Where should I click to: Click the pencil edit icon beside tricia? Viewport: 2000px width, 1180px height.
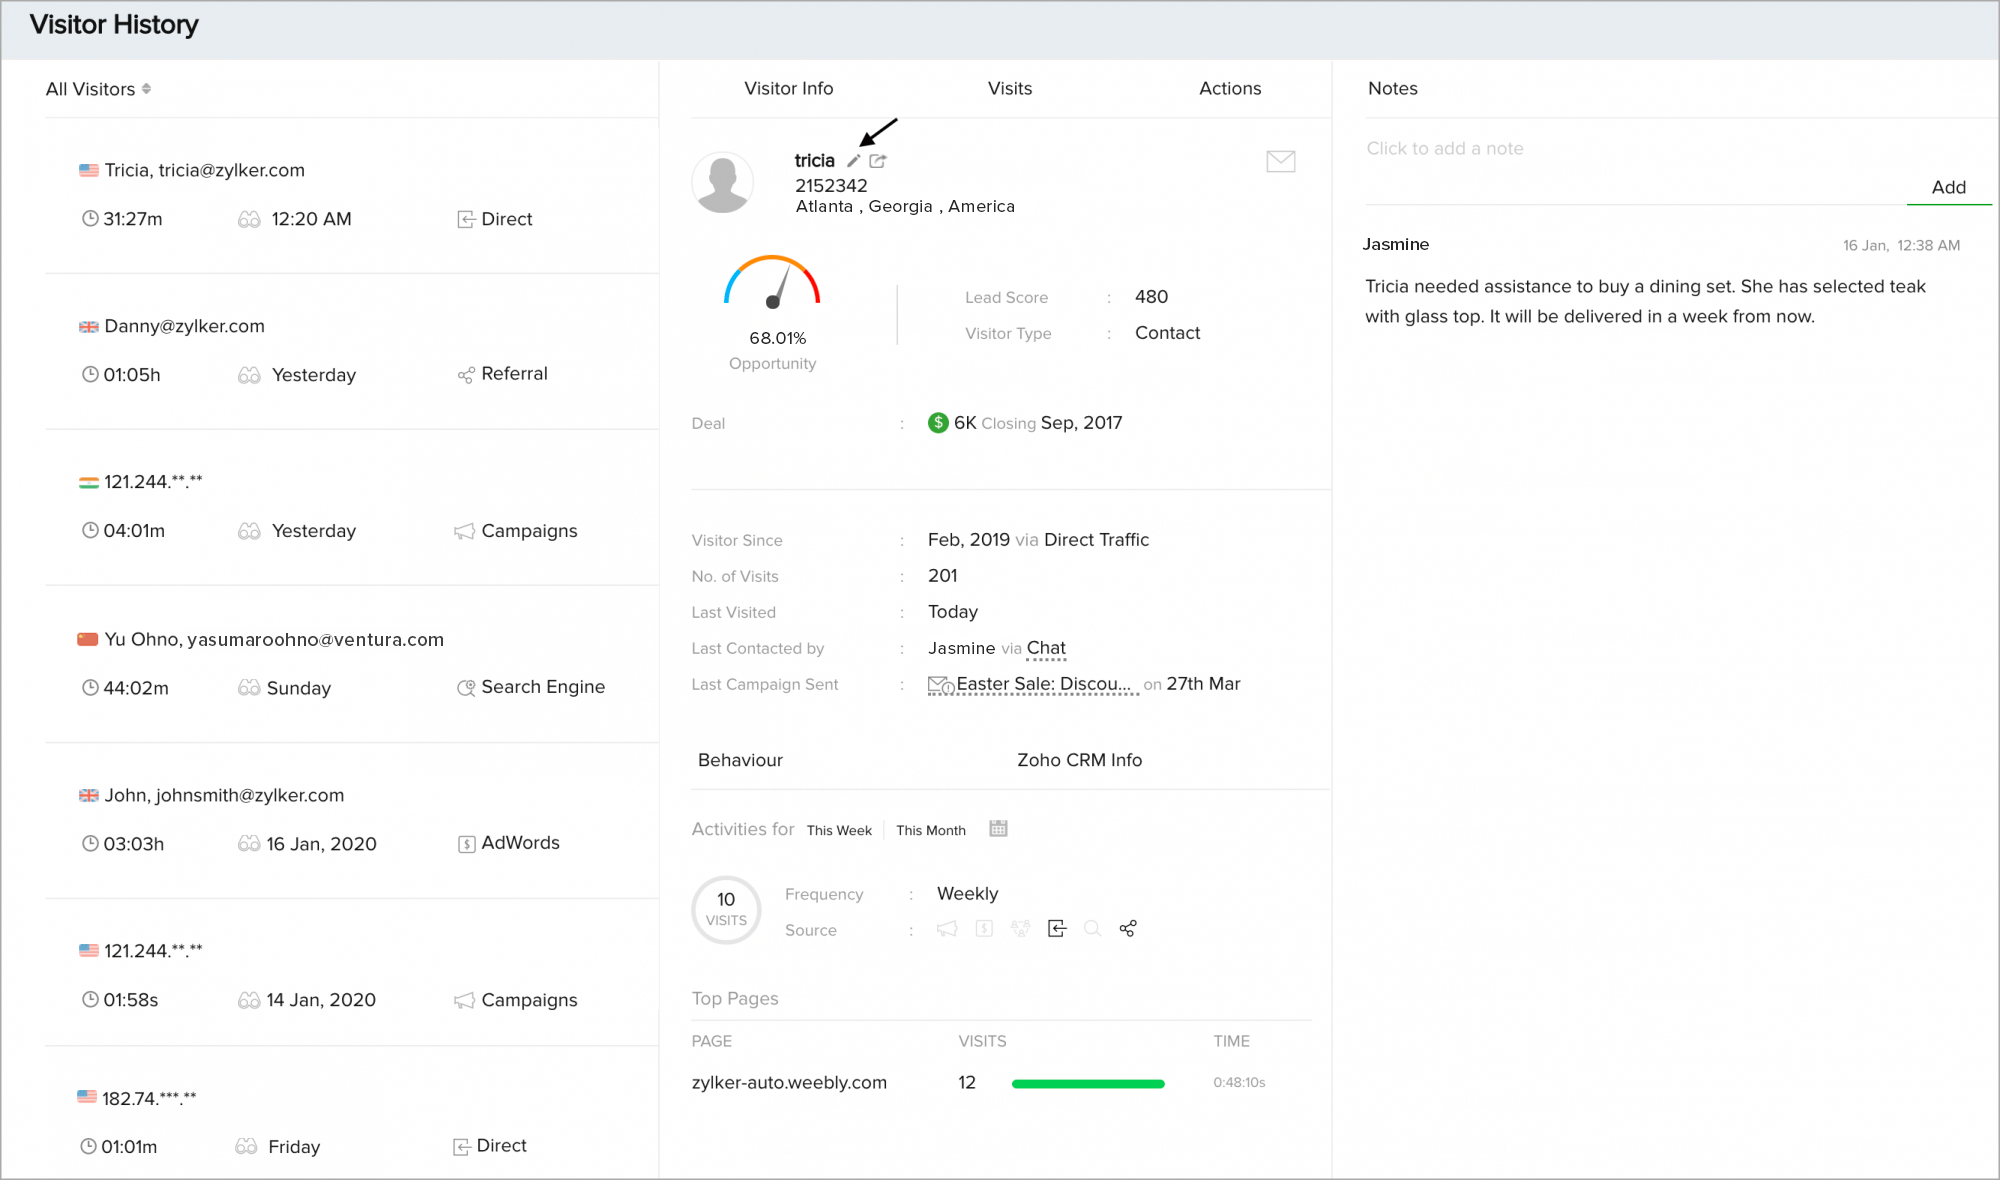(x=854, y=161)
